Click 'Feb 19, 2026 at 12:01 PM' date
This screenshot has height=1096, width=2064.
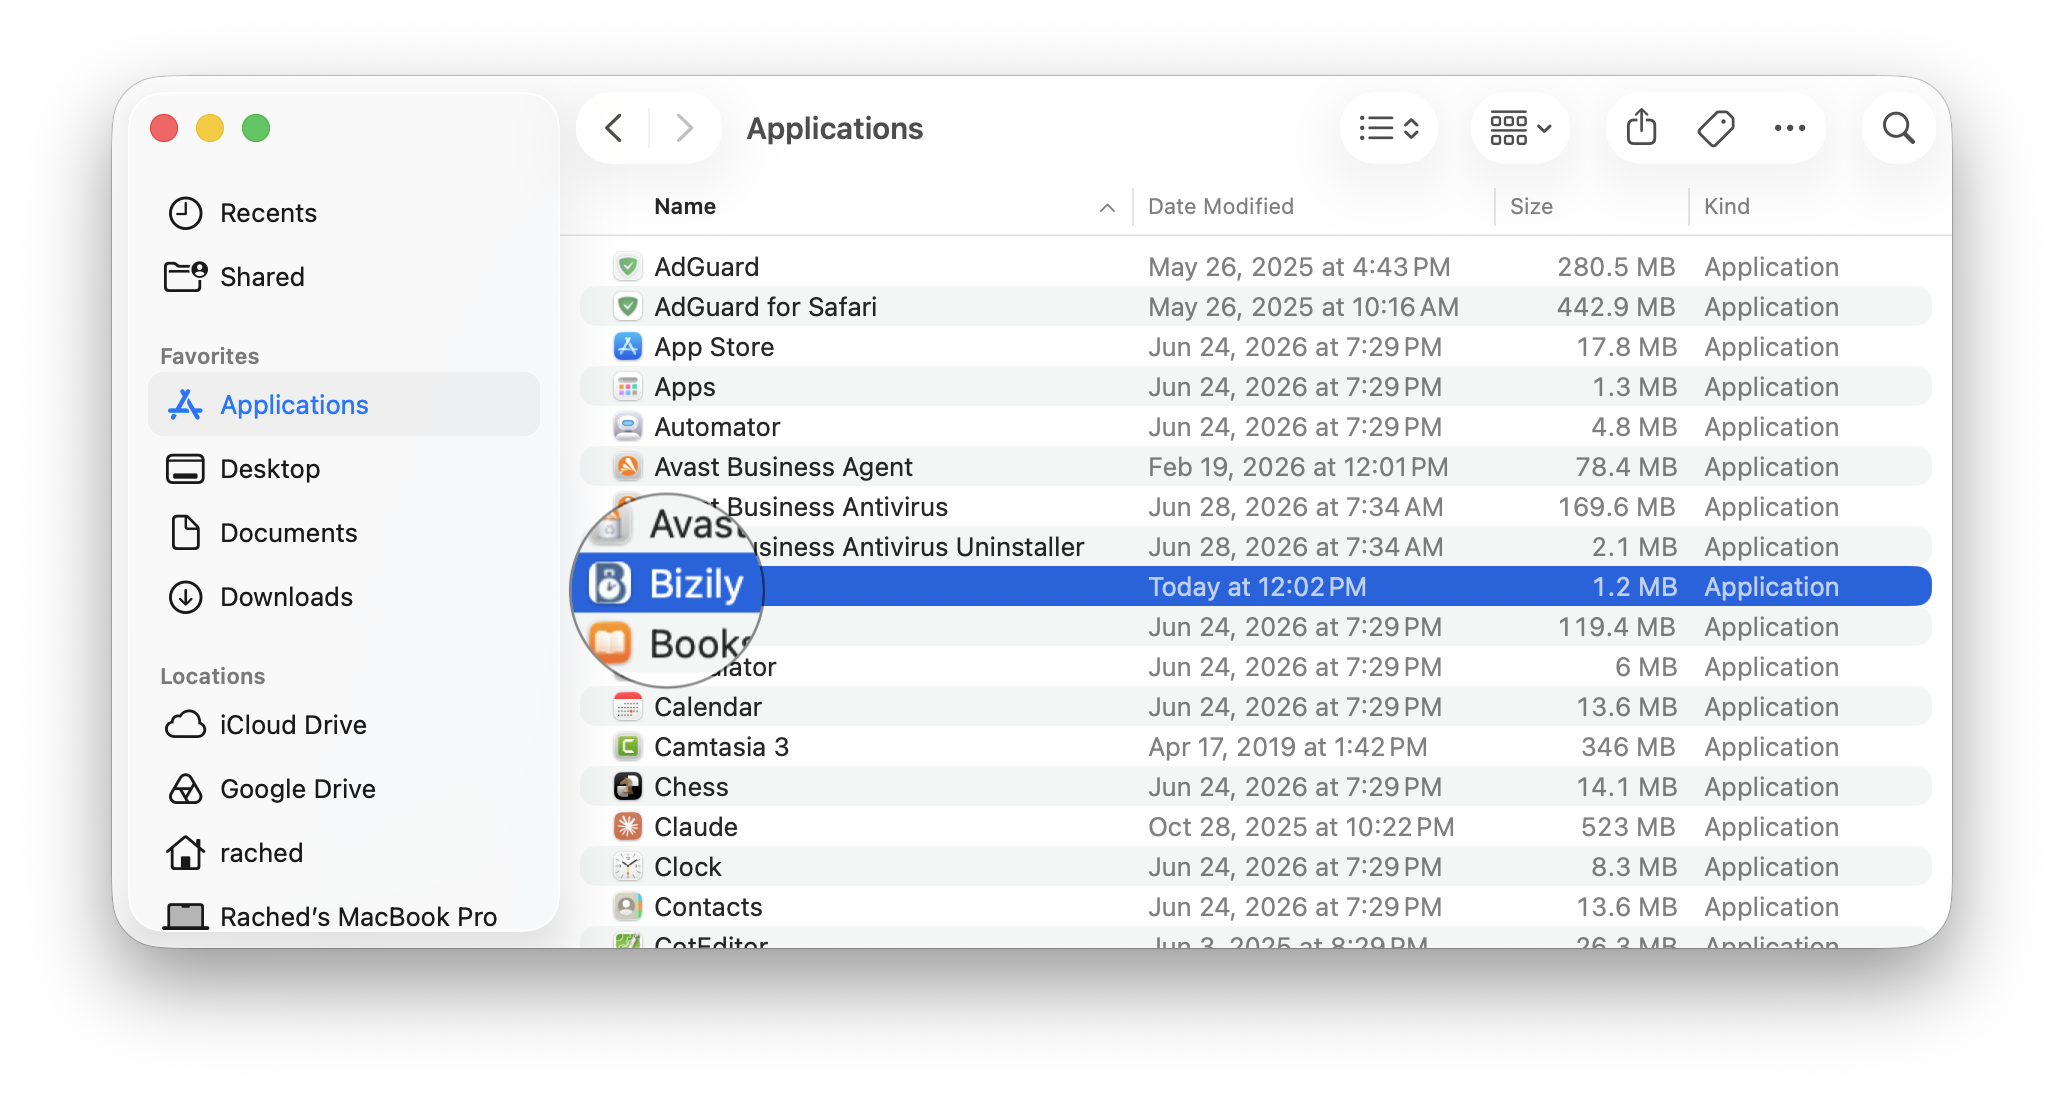point(1298,467)
